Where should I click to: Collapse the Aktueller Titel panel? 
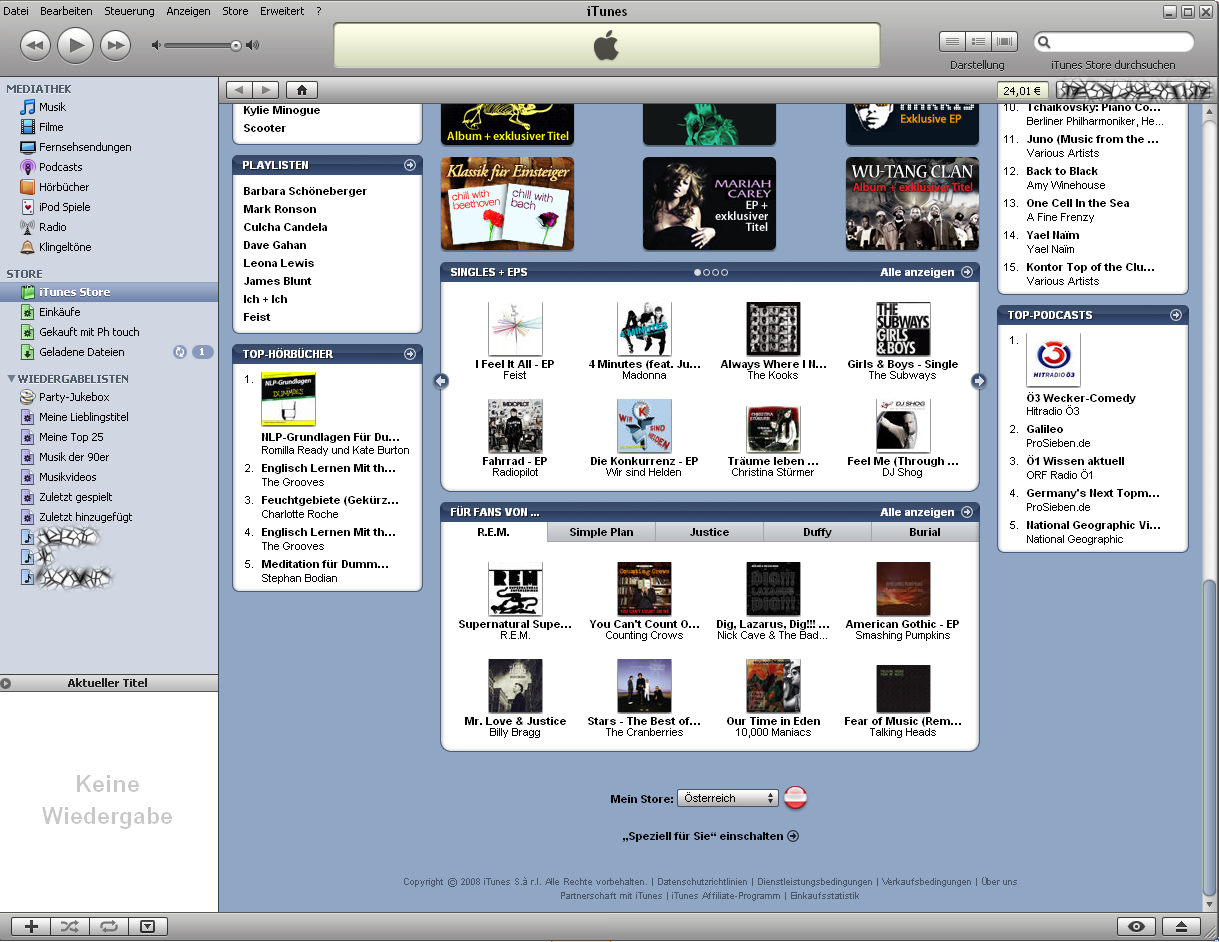tap(6, 683)
